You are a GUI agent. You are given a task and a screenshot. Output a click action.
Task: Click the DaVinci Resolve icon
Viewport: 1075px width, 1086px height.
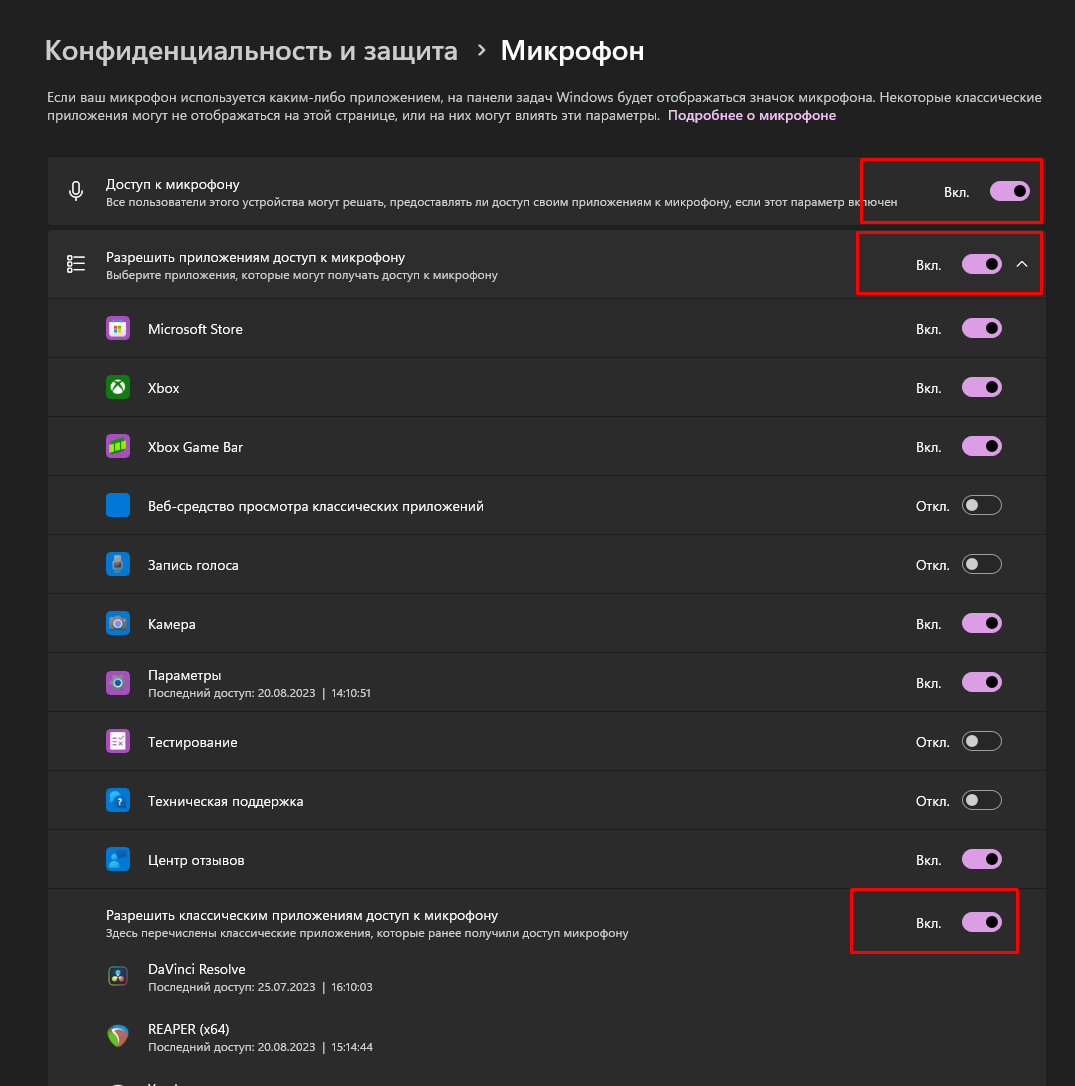tap(118, 977)
